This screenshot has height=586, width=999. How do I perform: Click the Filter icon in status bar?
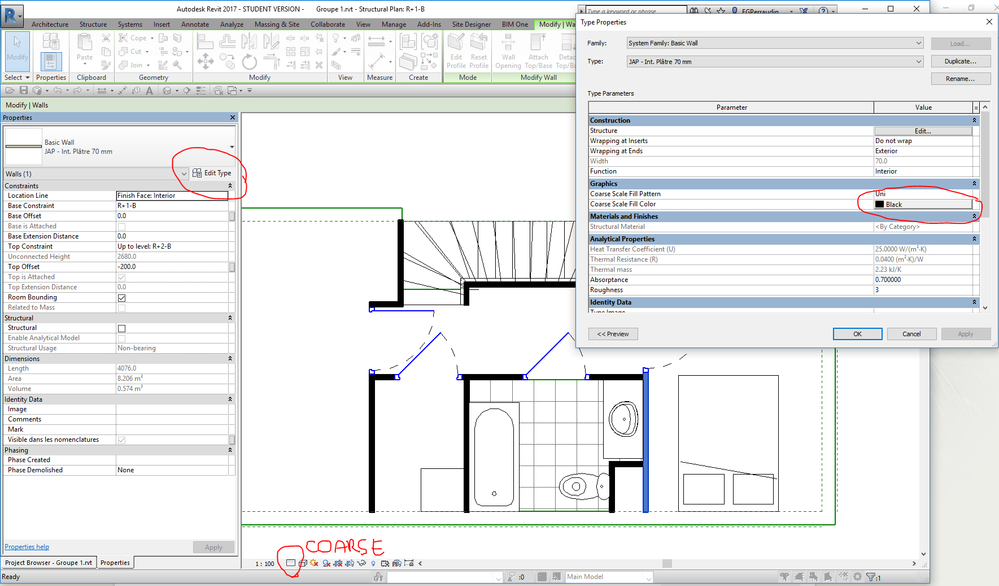pyautogui.click(x=872, y=576)
